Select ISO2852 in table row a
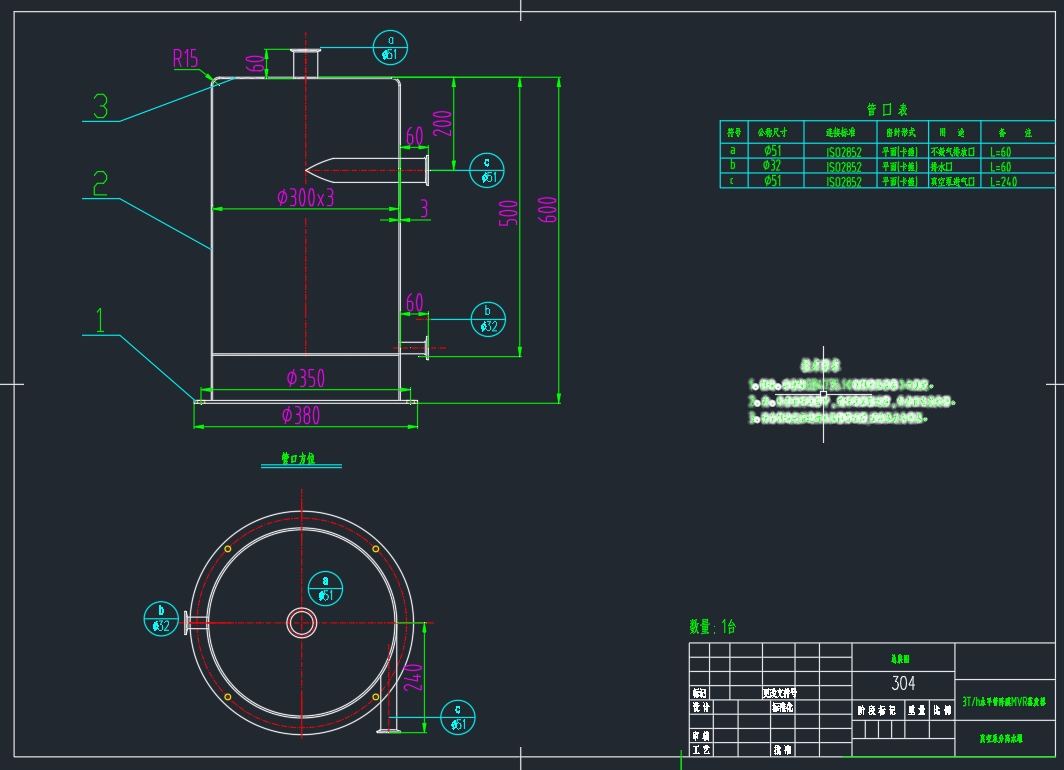 pos(844,152)
